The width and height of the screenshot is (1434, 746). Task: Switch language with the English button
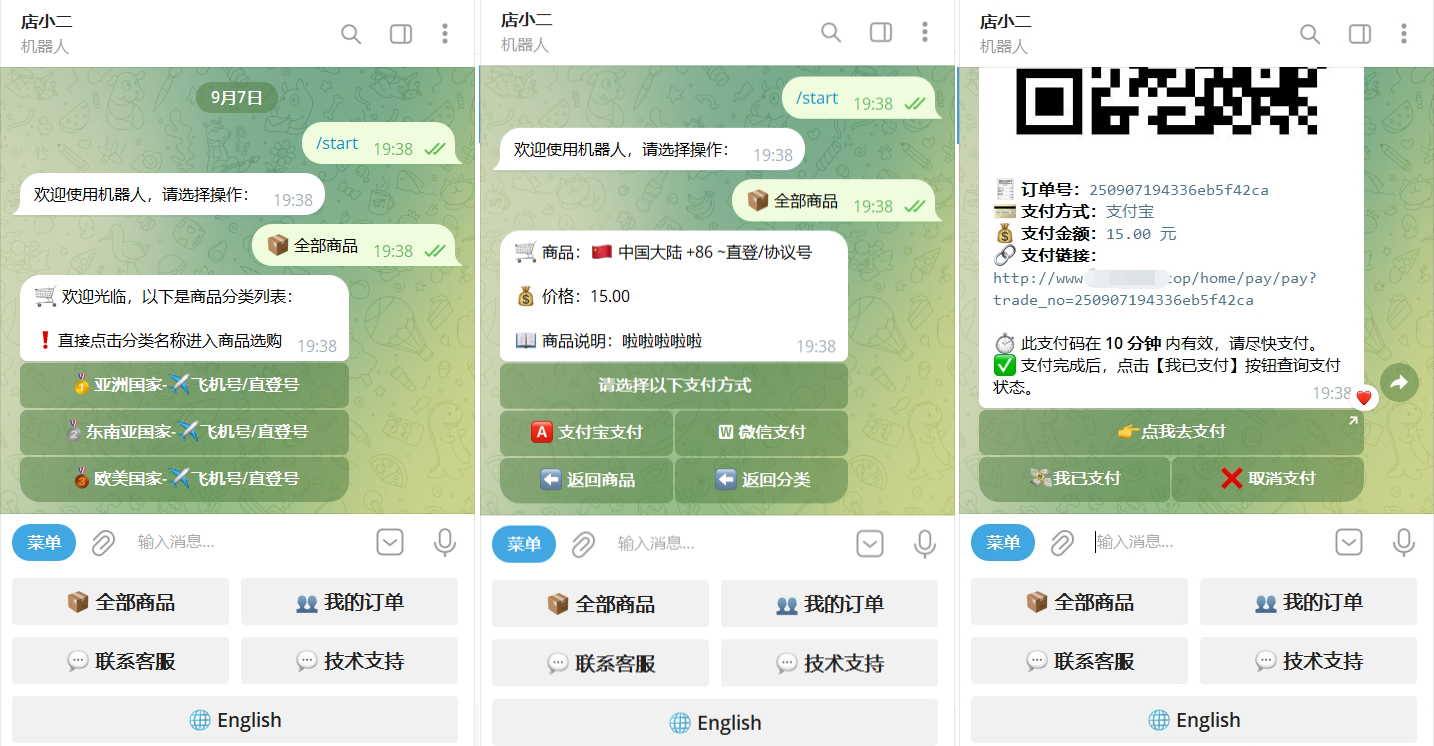(235, 719)
